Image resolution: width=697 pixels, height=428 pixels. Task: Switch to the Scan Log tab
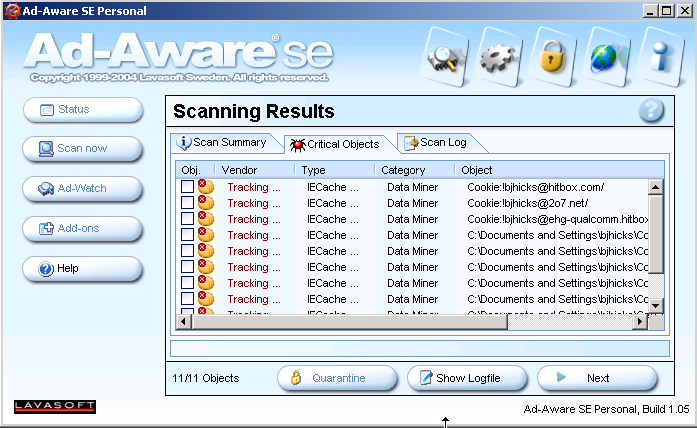point(438,143)
